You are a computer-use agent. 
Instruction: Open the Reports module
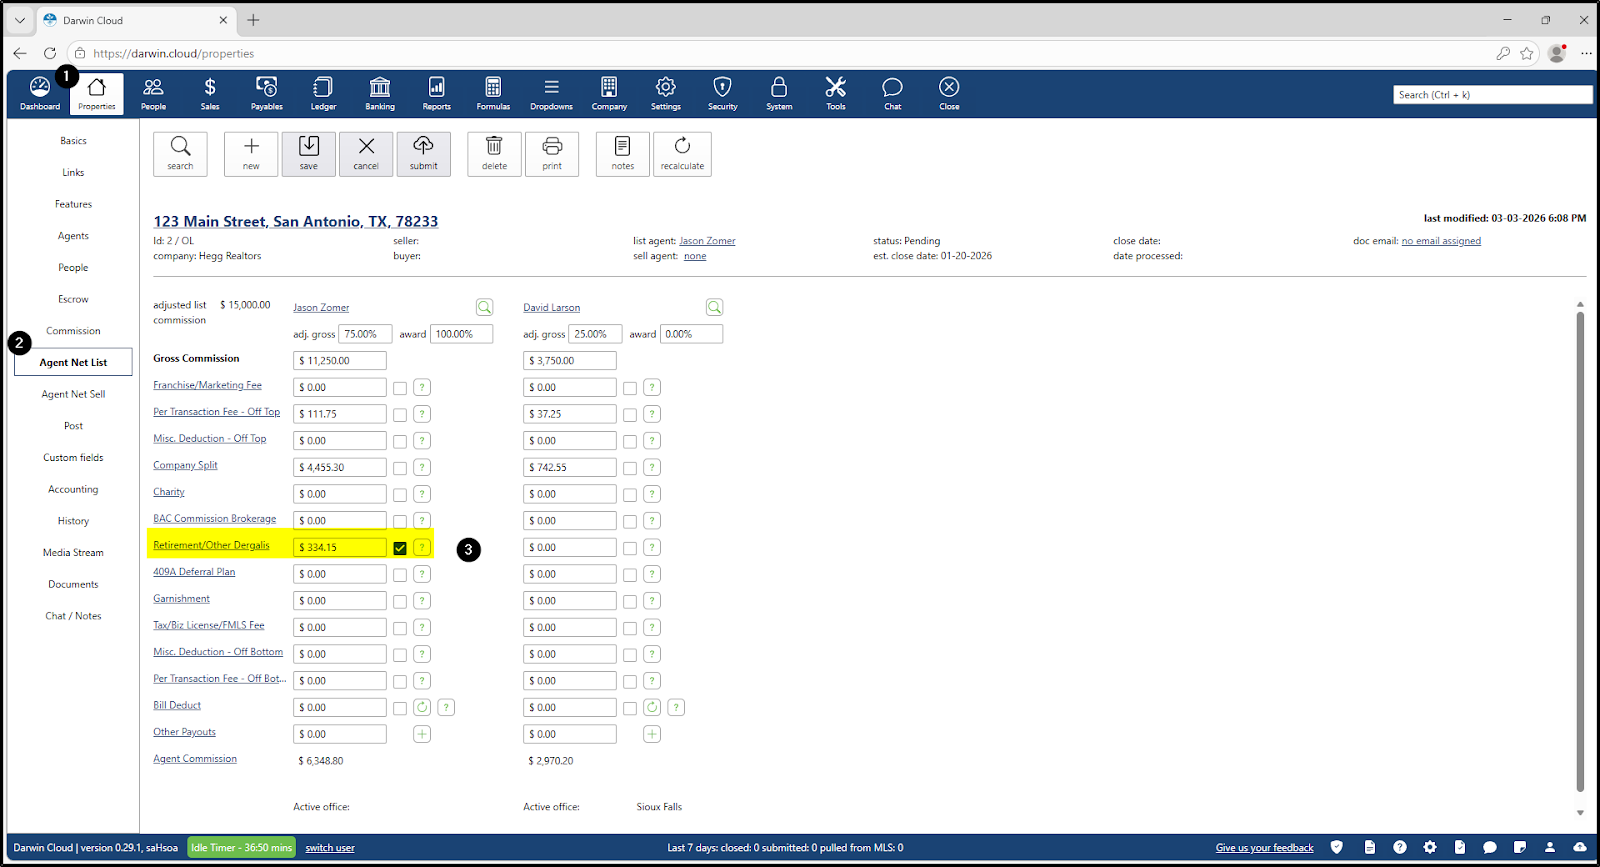click(437, 93)
